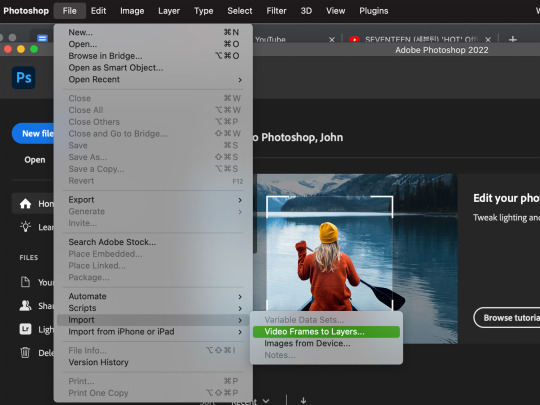Expand the Export submenu
This screenshot has width=540, height=405.
pos(240,200)
